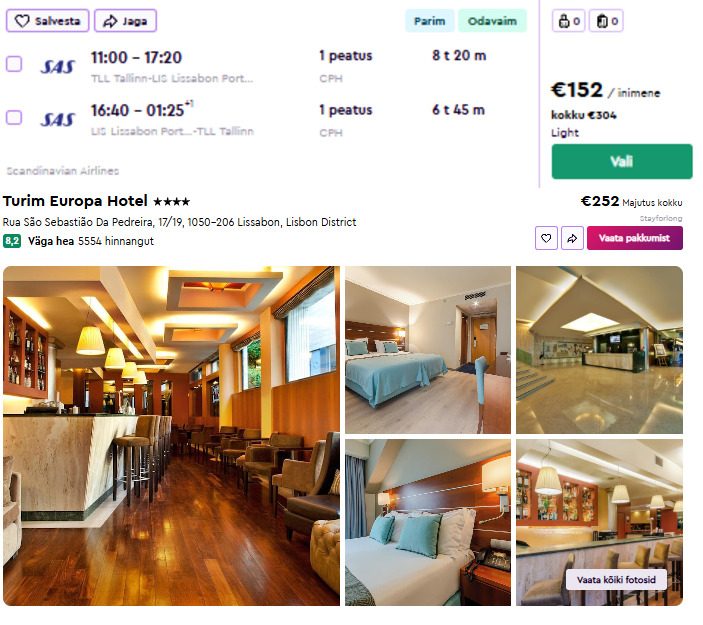This screenshot has width=703, height=625.
Task: Open the twin bedroom photo
Action: [x=428, y=350]
